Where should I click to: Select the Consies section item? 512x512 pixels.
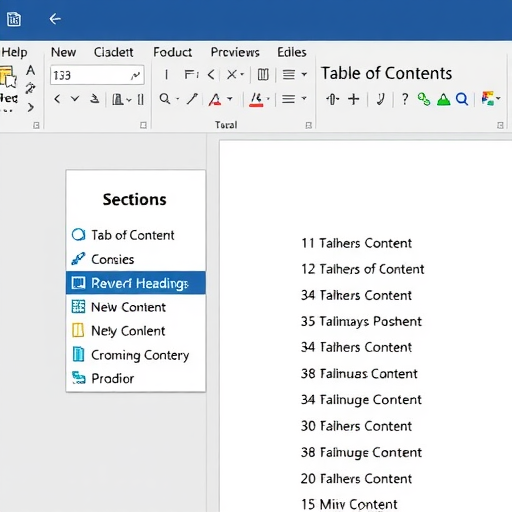136,259
